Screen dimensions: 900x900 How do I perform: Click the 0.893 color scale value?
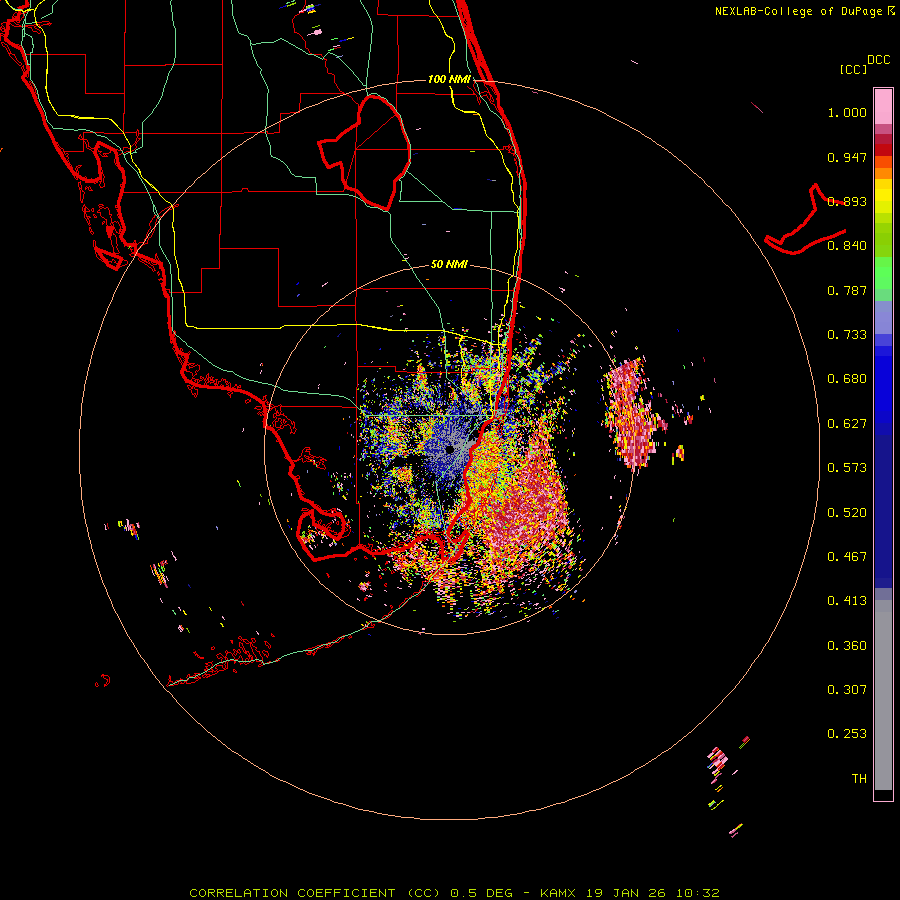click(847, 201)
